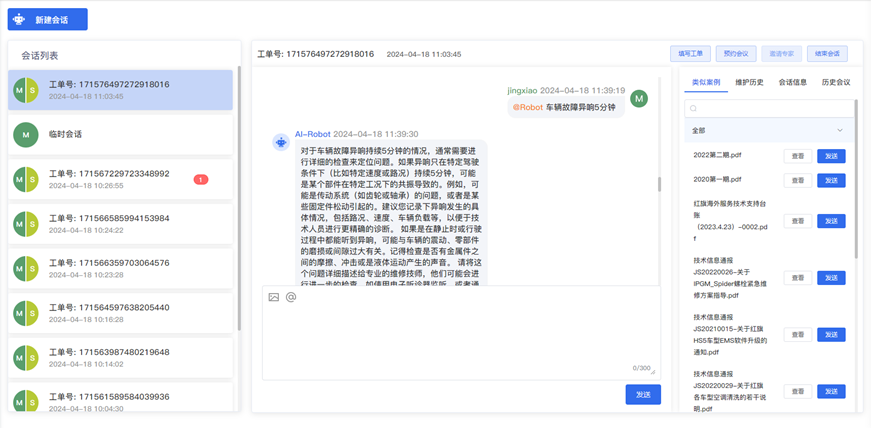Click the chat messages scrollbar
The width and height of the screenshot is (871, 428).
[x=659, y=184]
